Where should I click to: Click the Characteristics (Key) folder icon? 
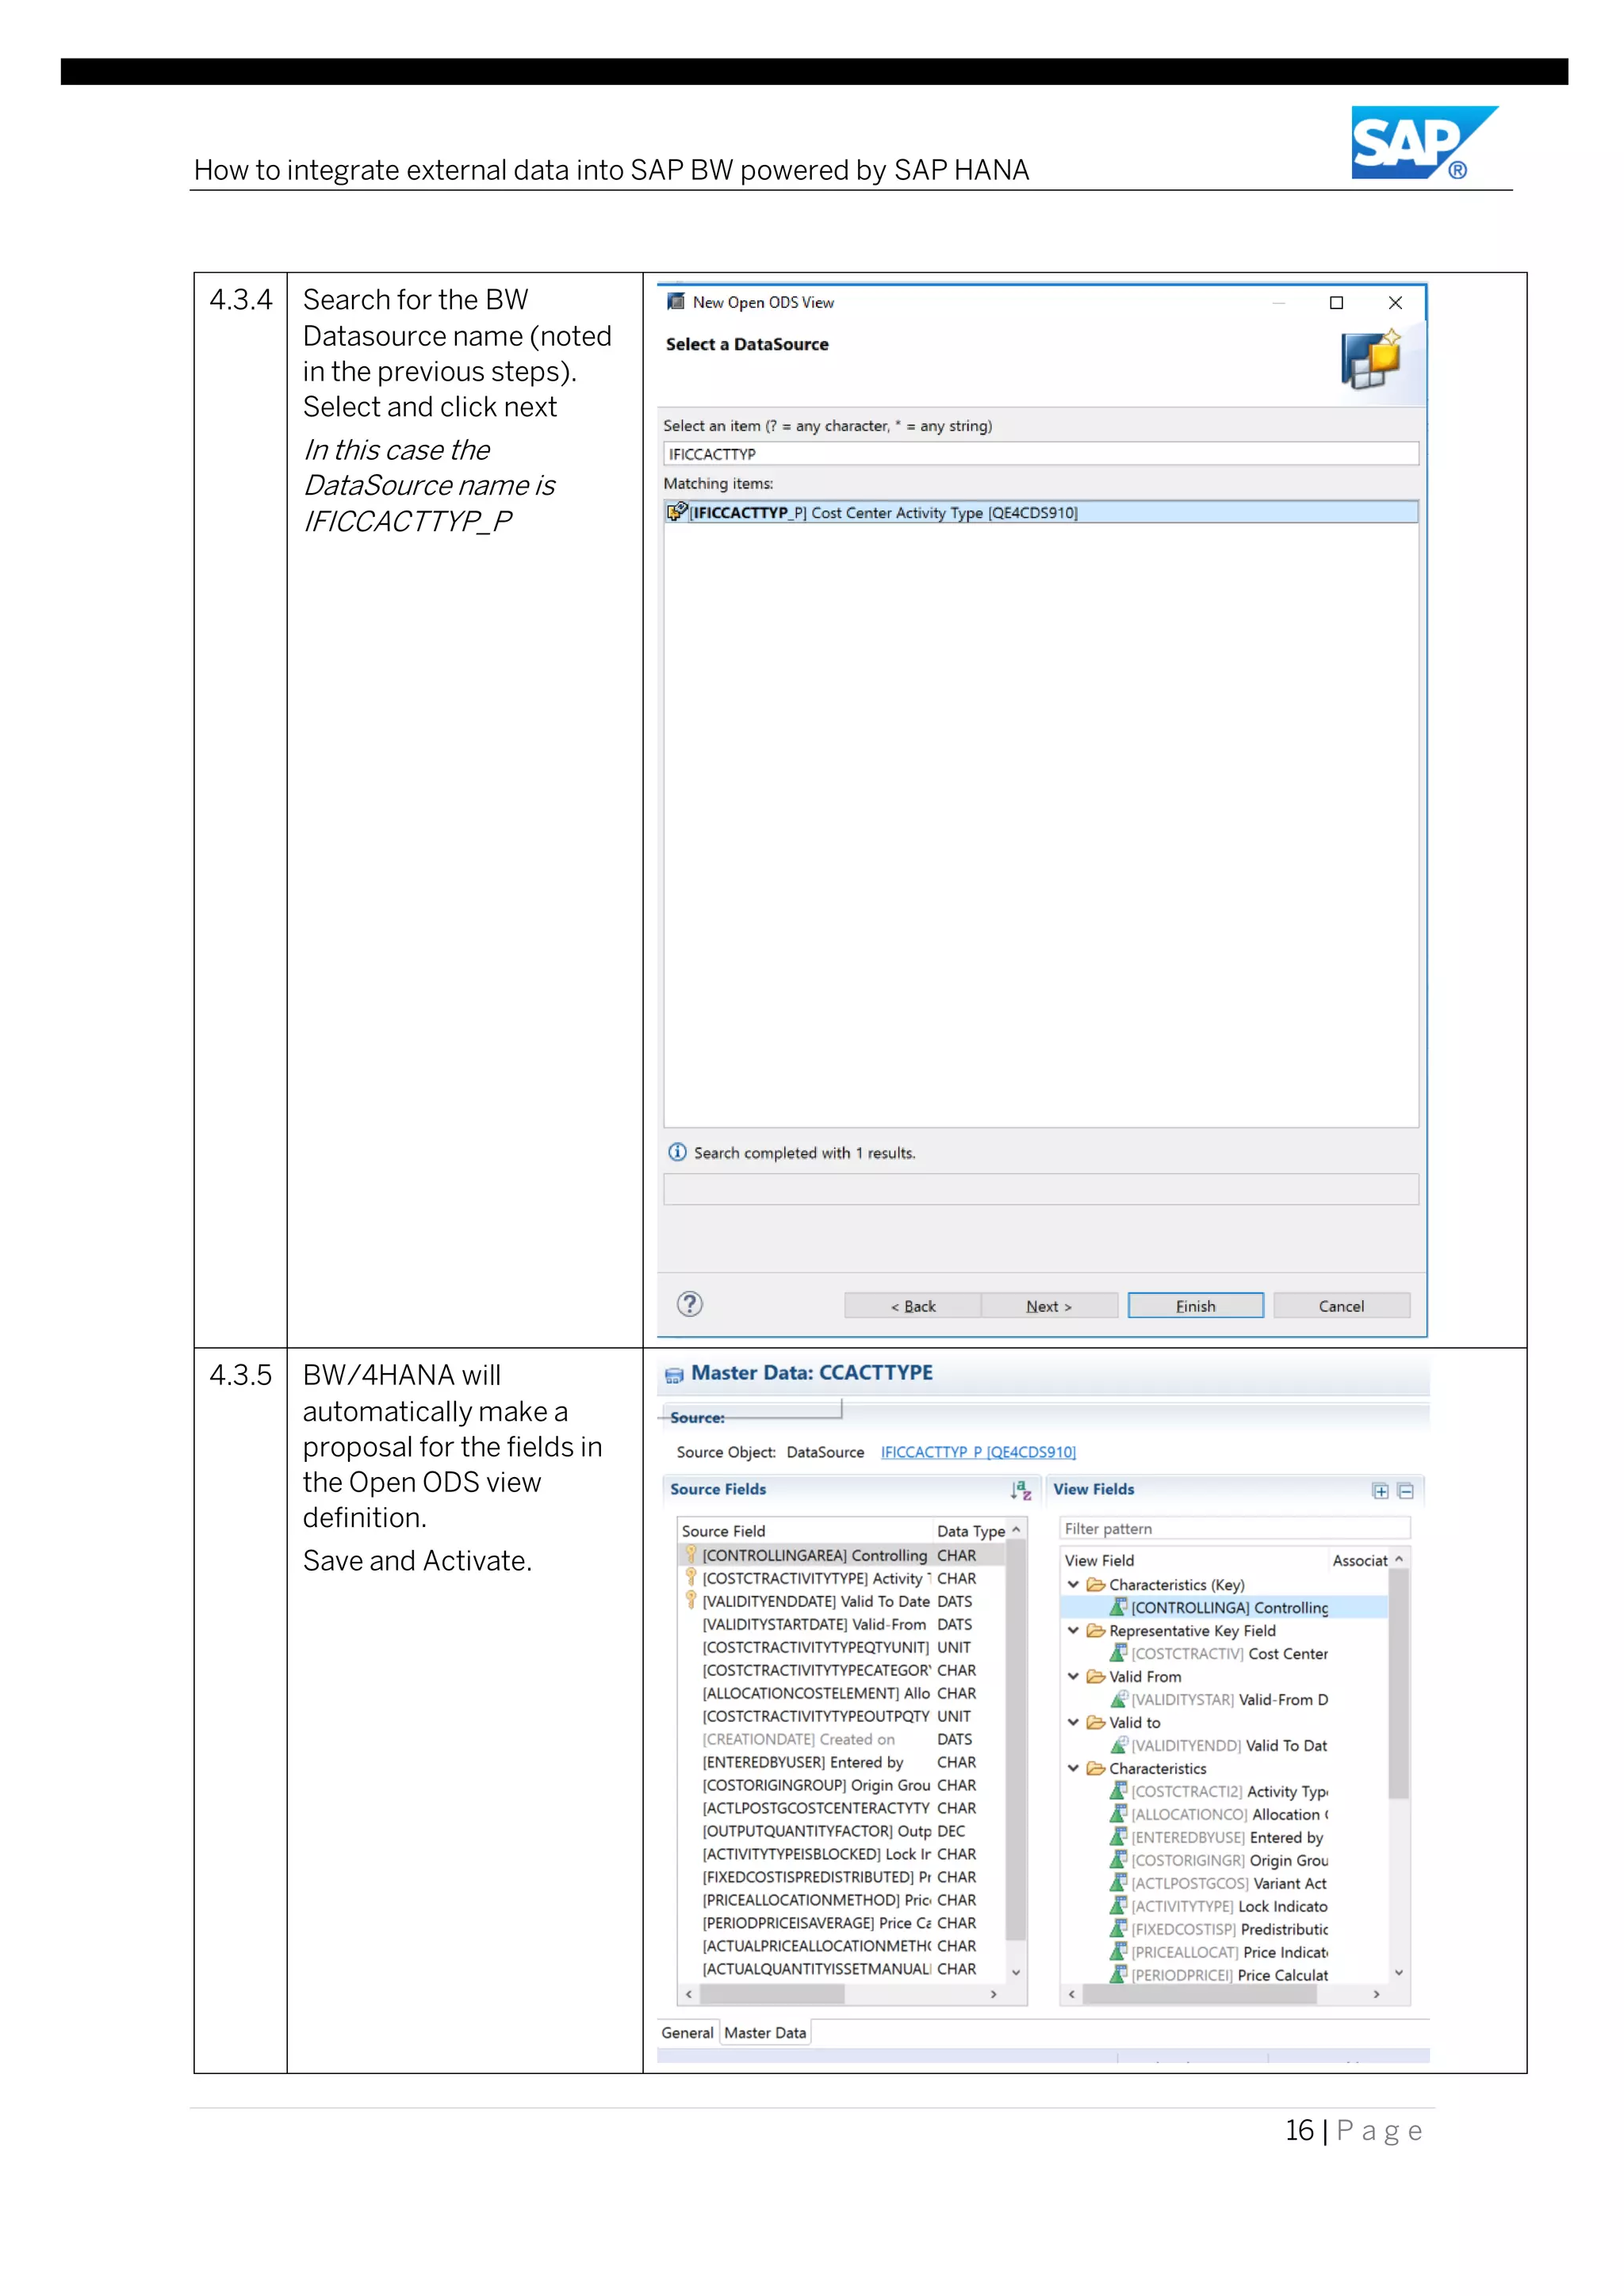click(x=1095, y=1585)
